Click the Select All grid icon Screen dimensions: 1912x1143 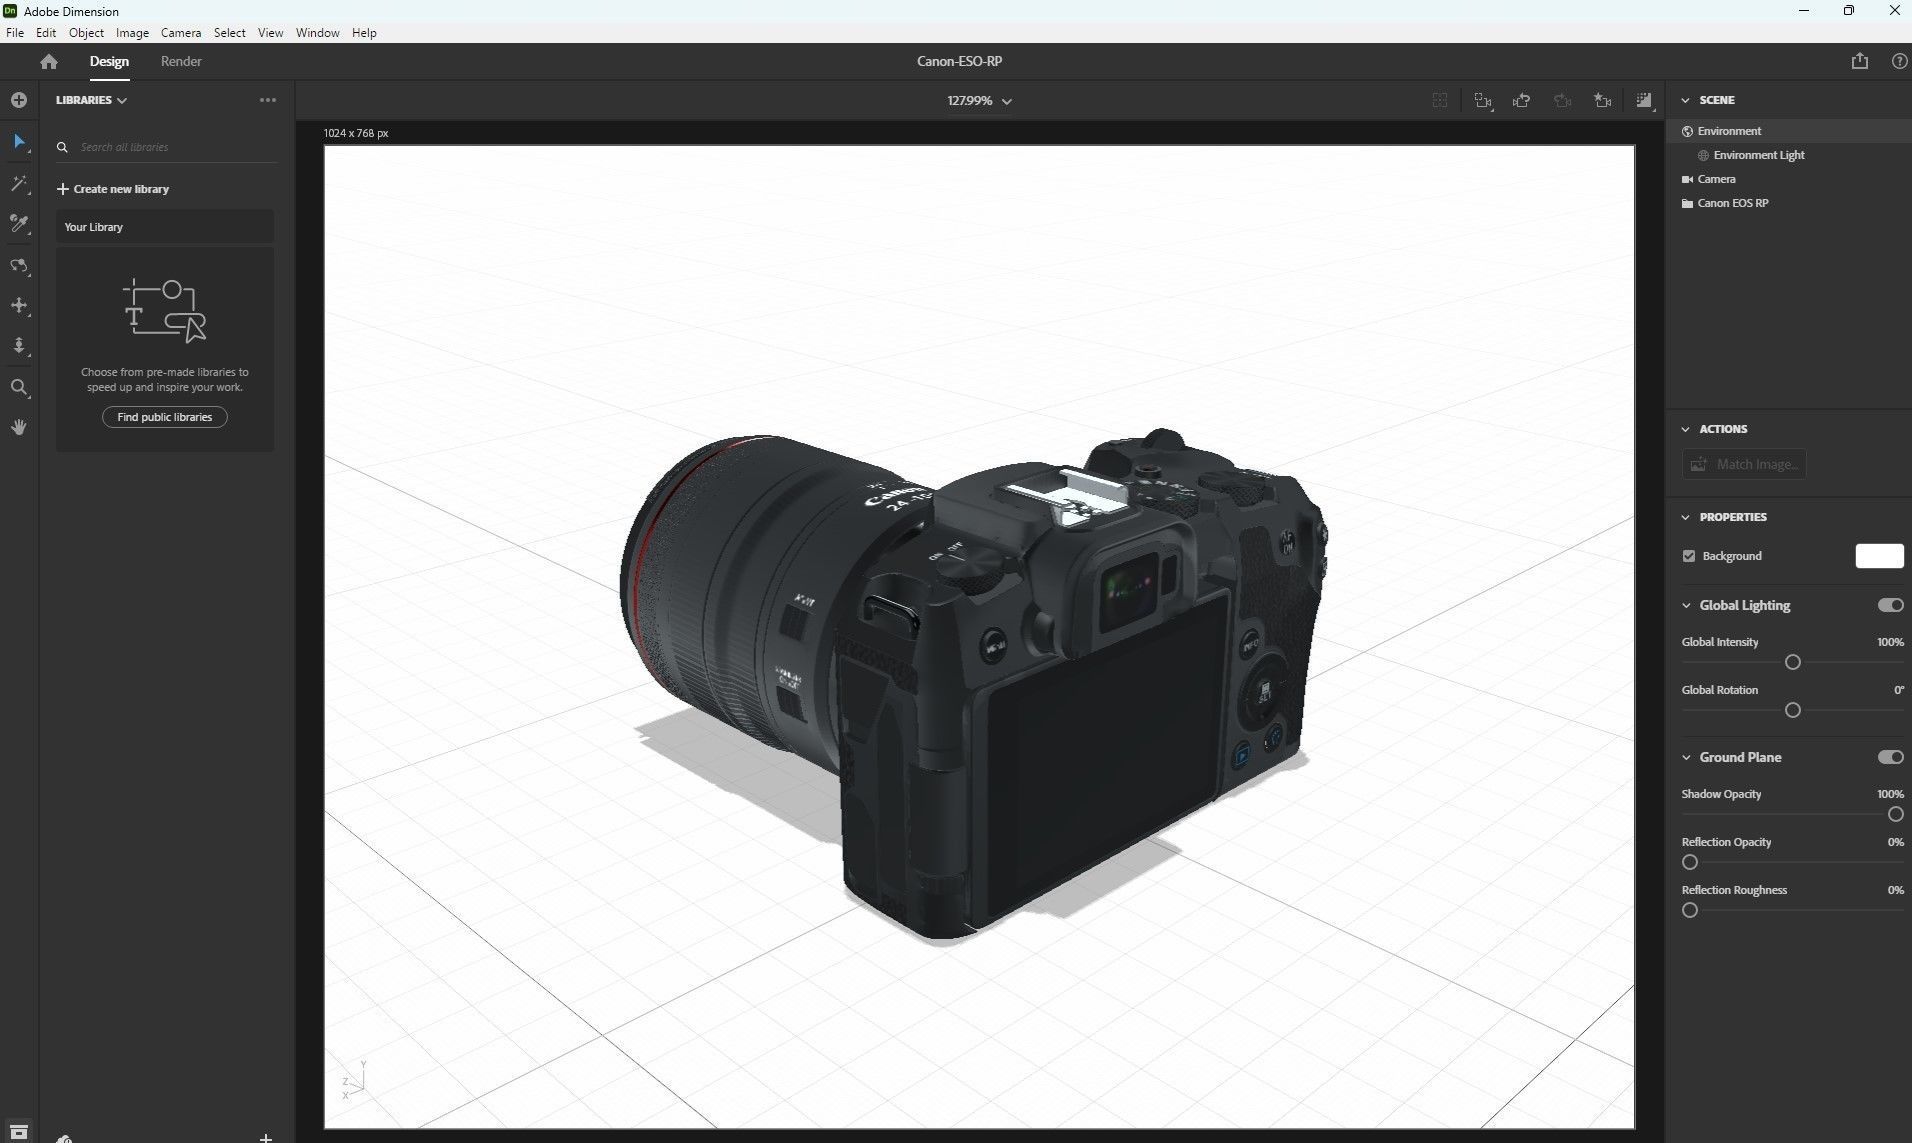pyautogui.click(x=1440, y=100)
